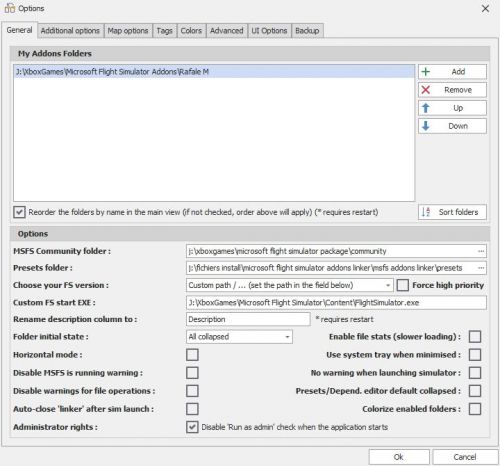Click the Options window title icon
Screen dimensions: 500x466
[x=10, y=8]
